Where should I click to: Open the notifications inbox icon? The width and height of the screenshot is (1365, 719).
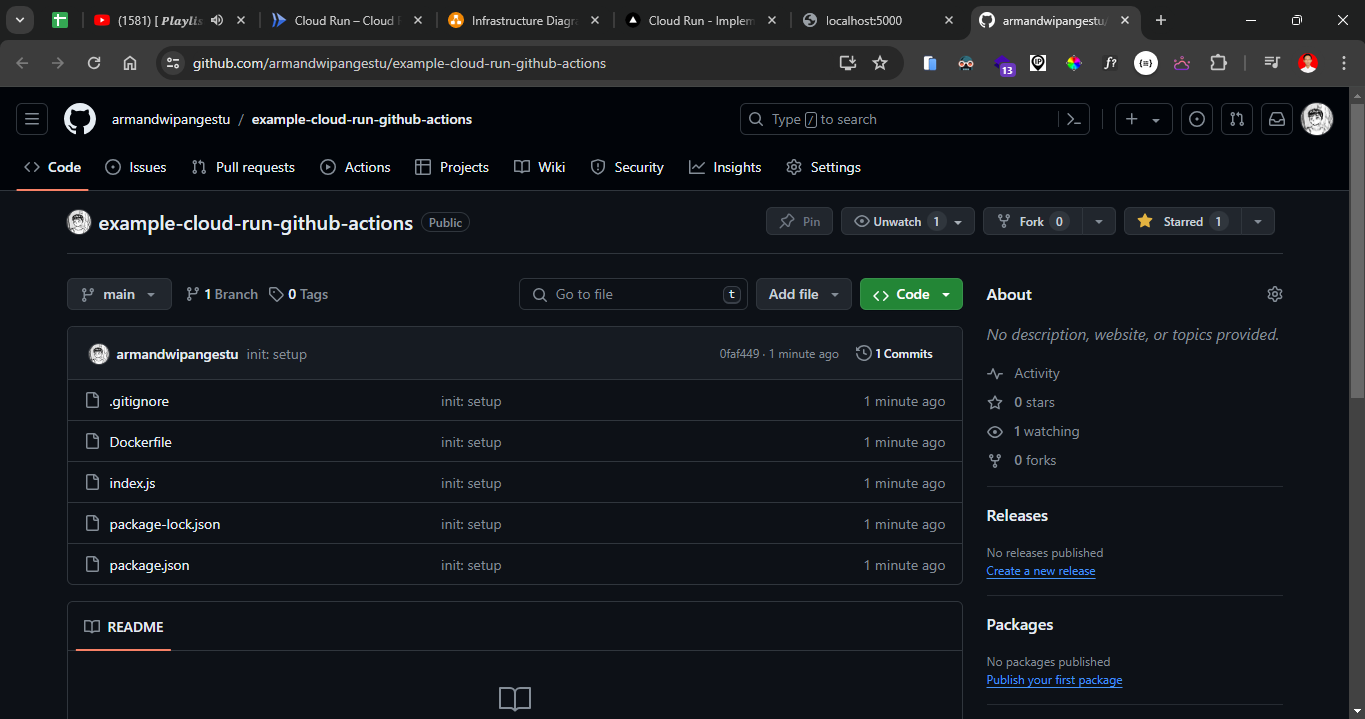(1277, 119)
